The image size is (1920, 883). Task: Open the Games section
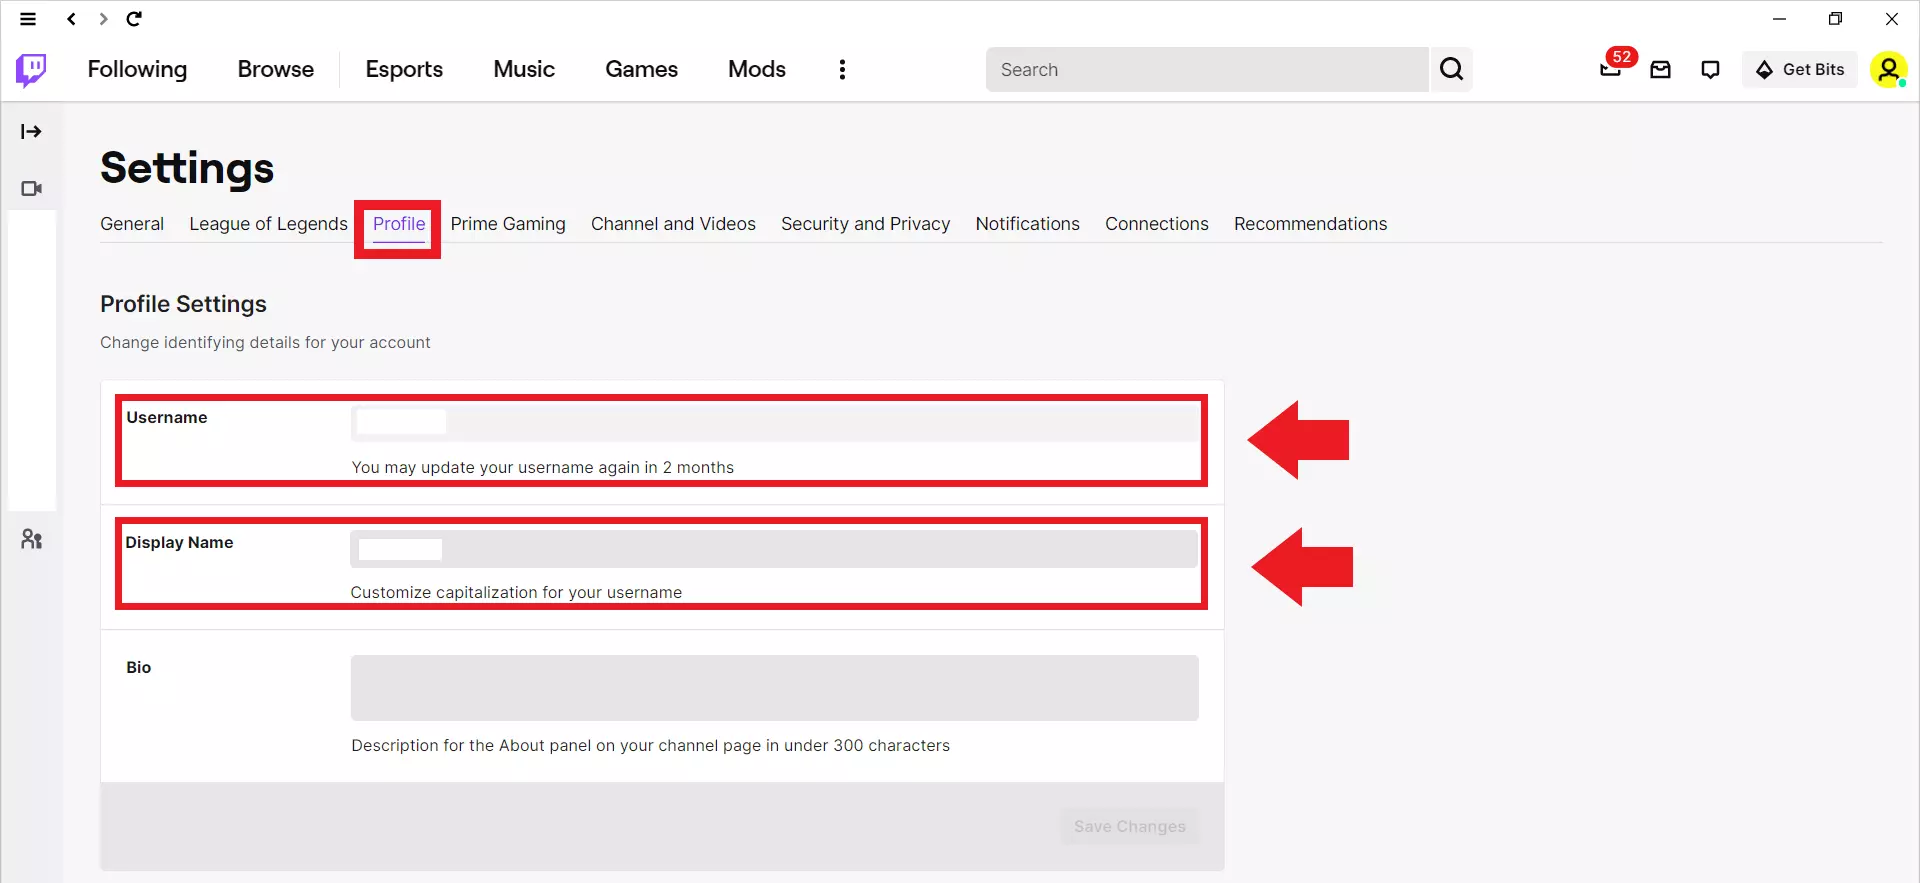pyautogui.click(x=641, y=69)
